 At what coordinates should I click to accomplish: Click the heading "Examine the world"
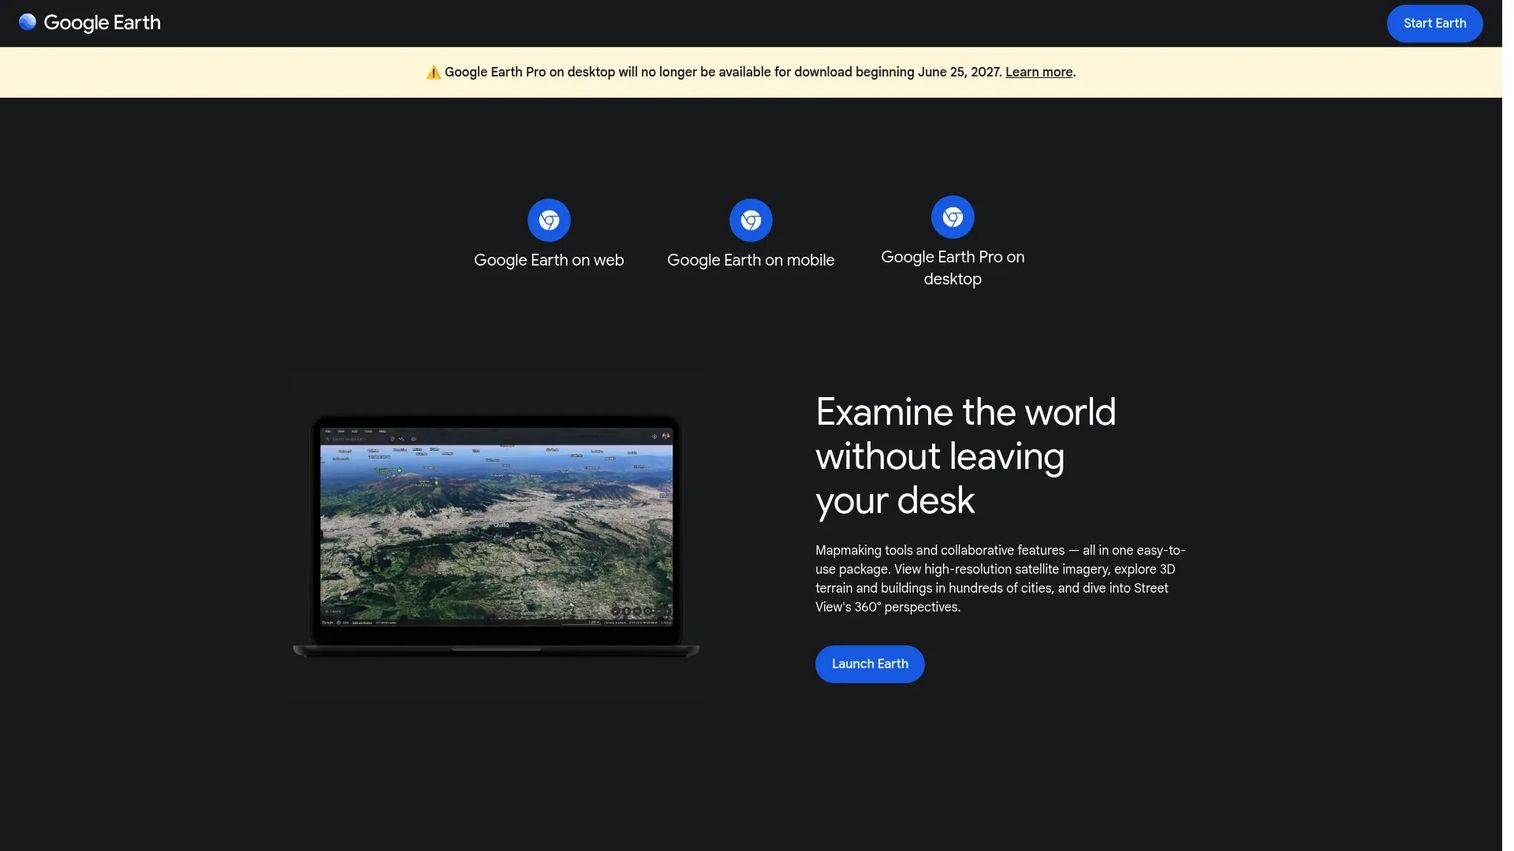pyautogui.click(x=965, y=456)
